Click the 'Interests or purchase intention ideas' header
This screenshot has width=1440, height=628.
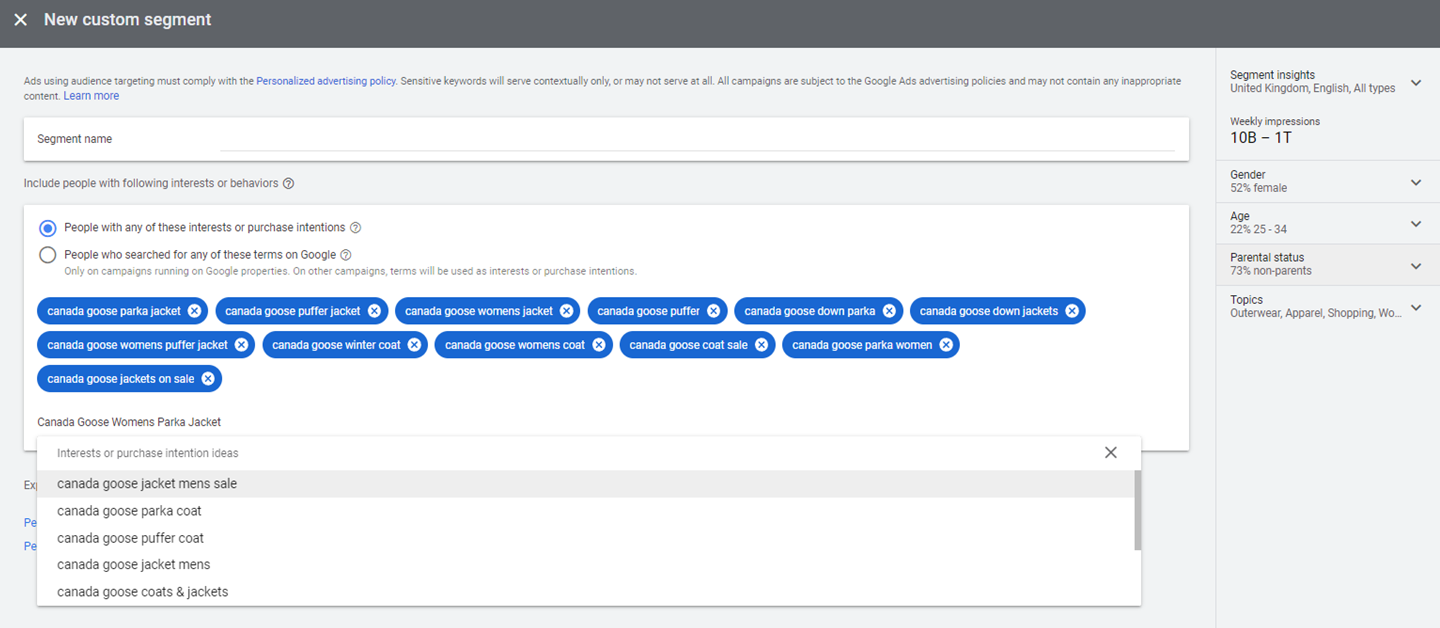click(x=148, y=453)
